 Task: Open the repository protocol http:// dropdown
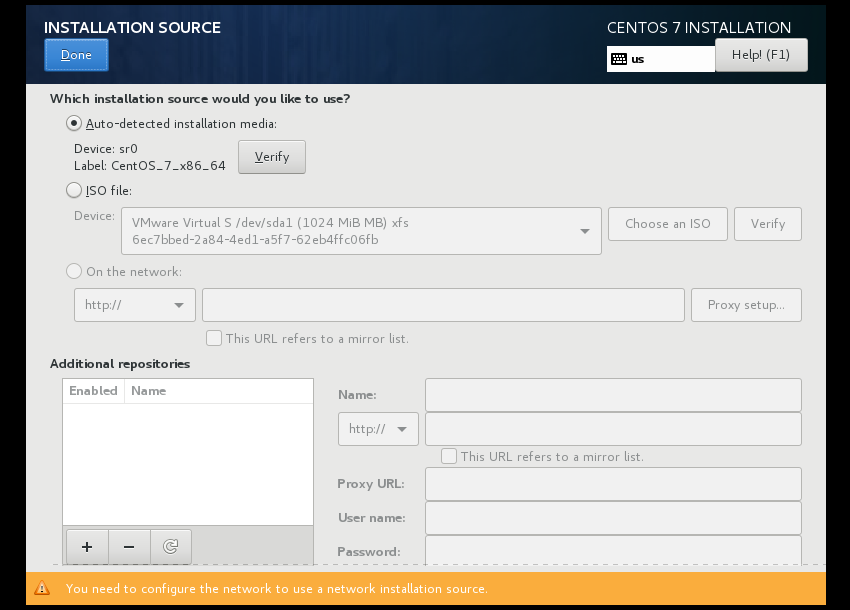378,429
